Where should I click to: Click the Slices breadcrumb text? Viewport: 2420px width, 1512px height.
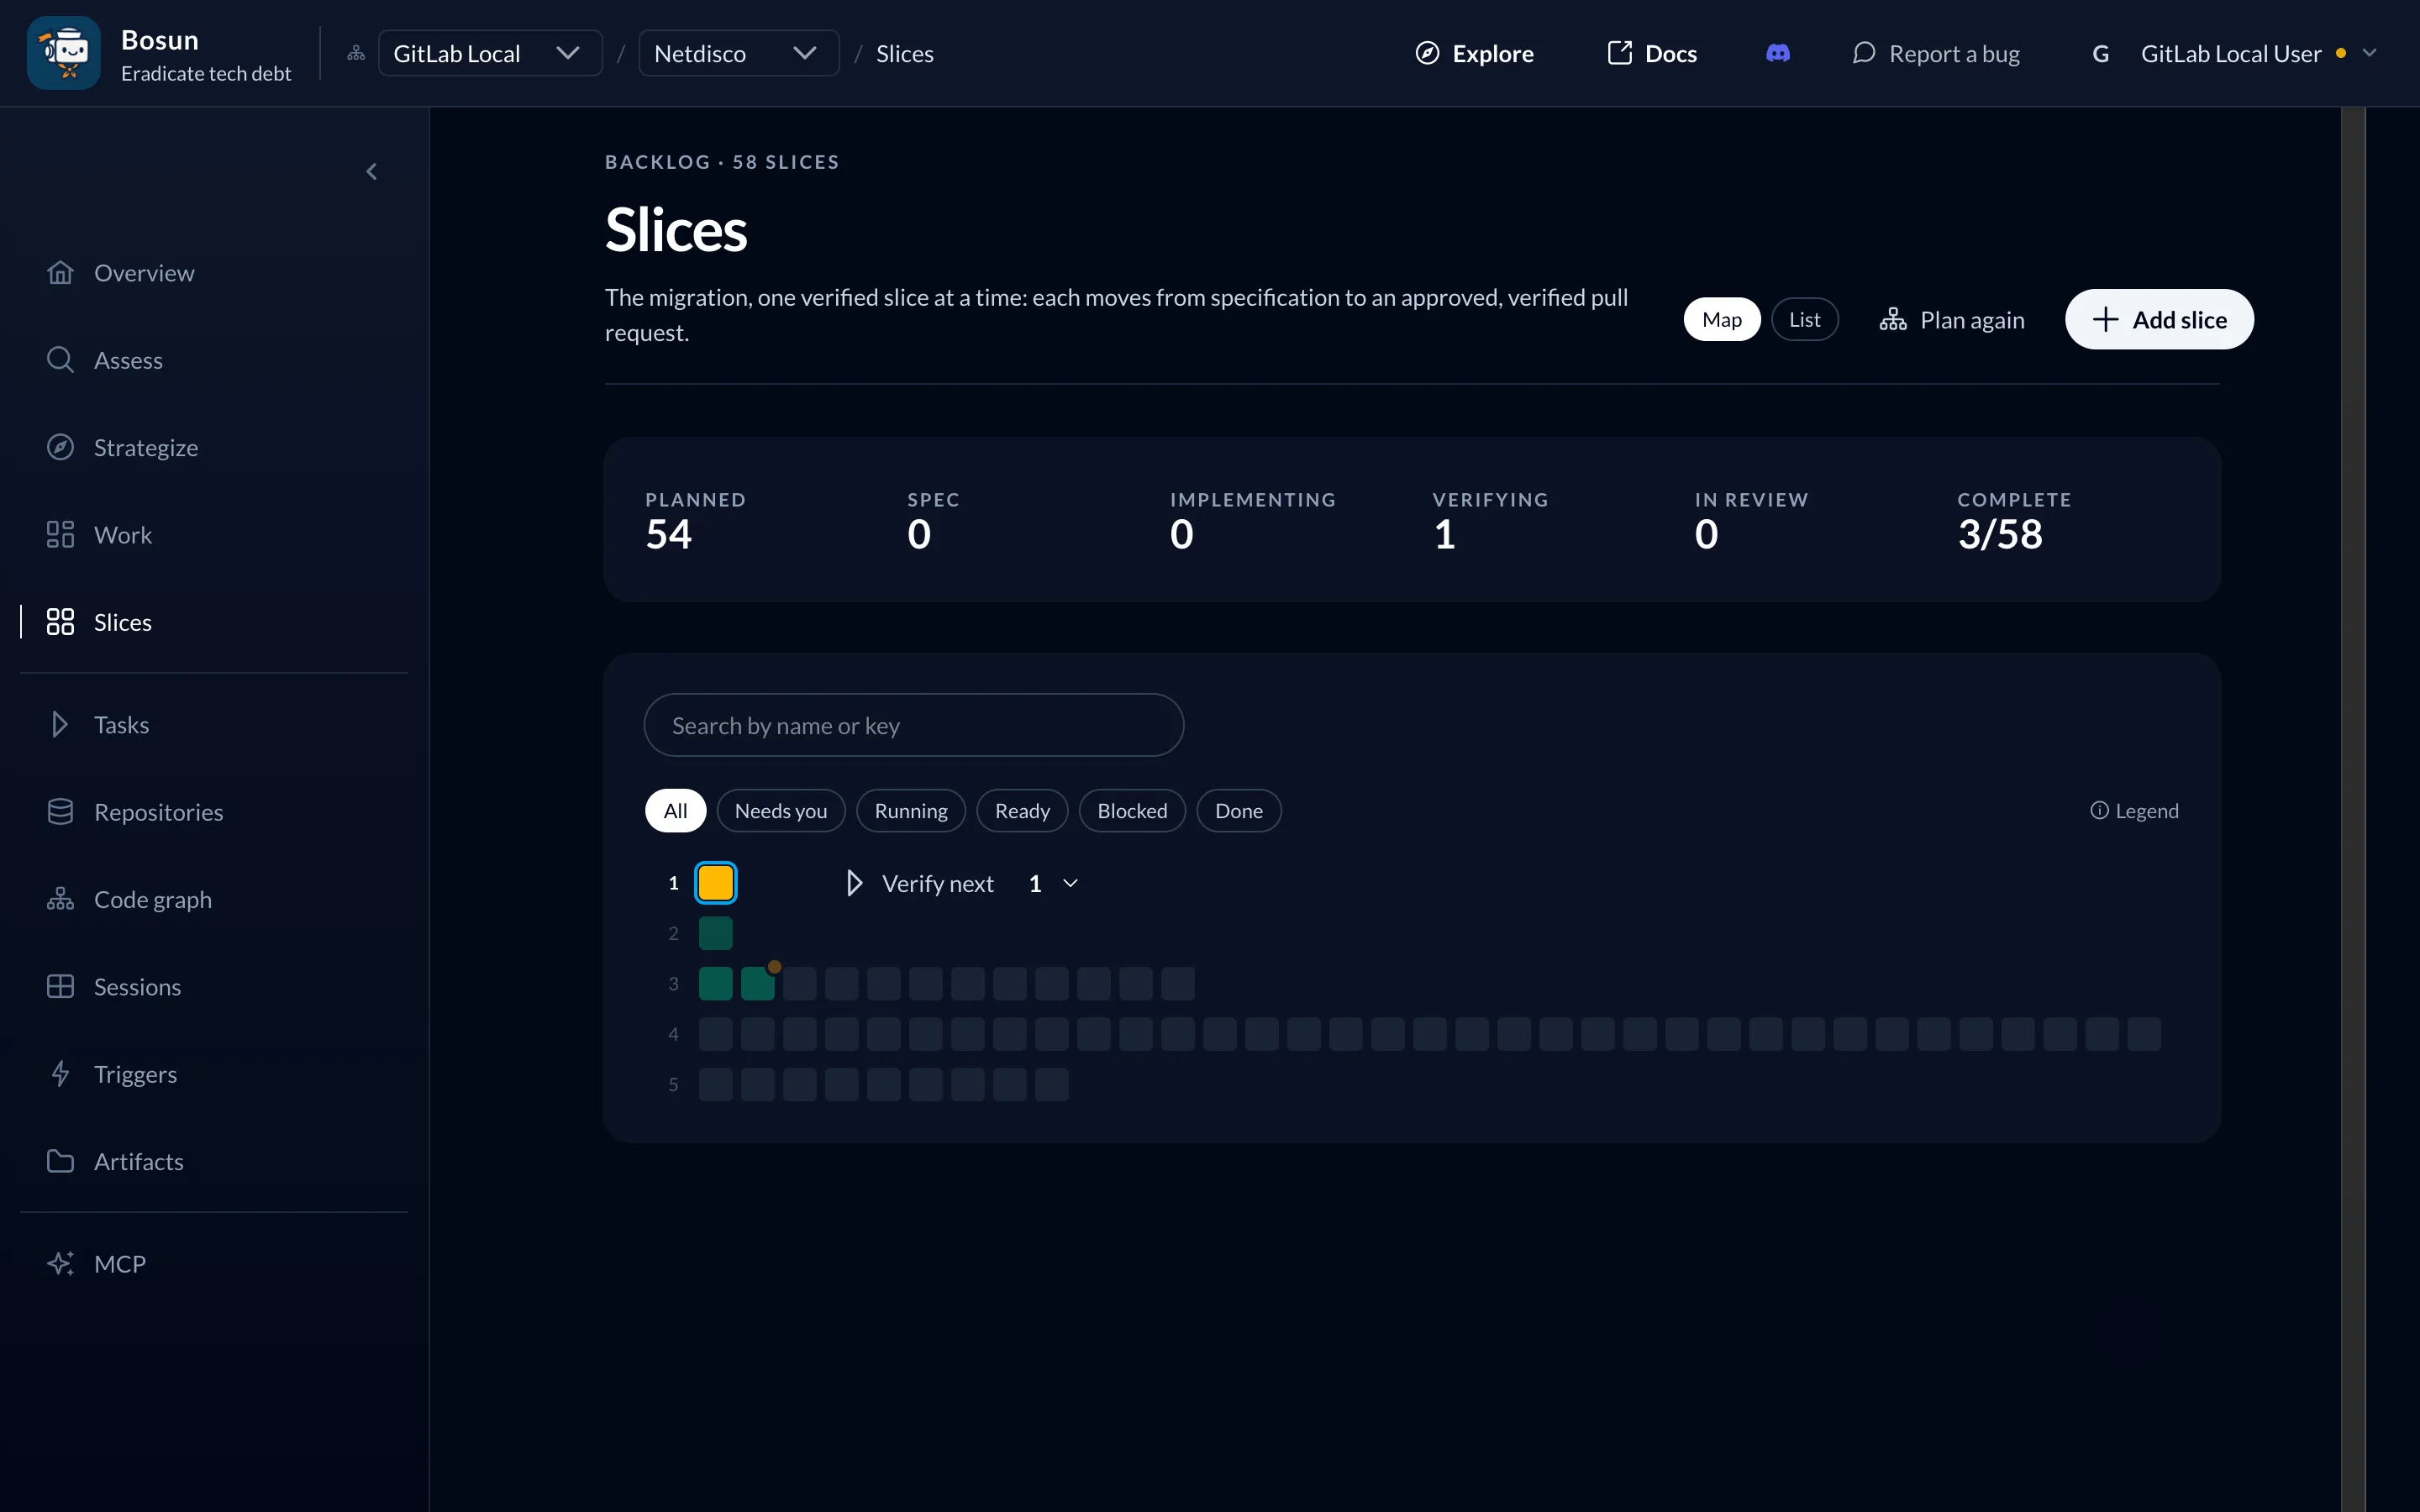[x=904, y=53]
